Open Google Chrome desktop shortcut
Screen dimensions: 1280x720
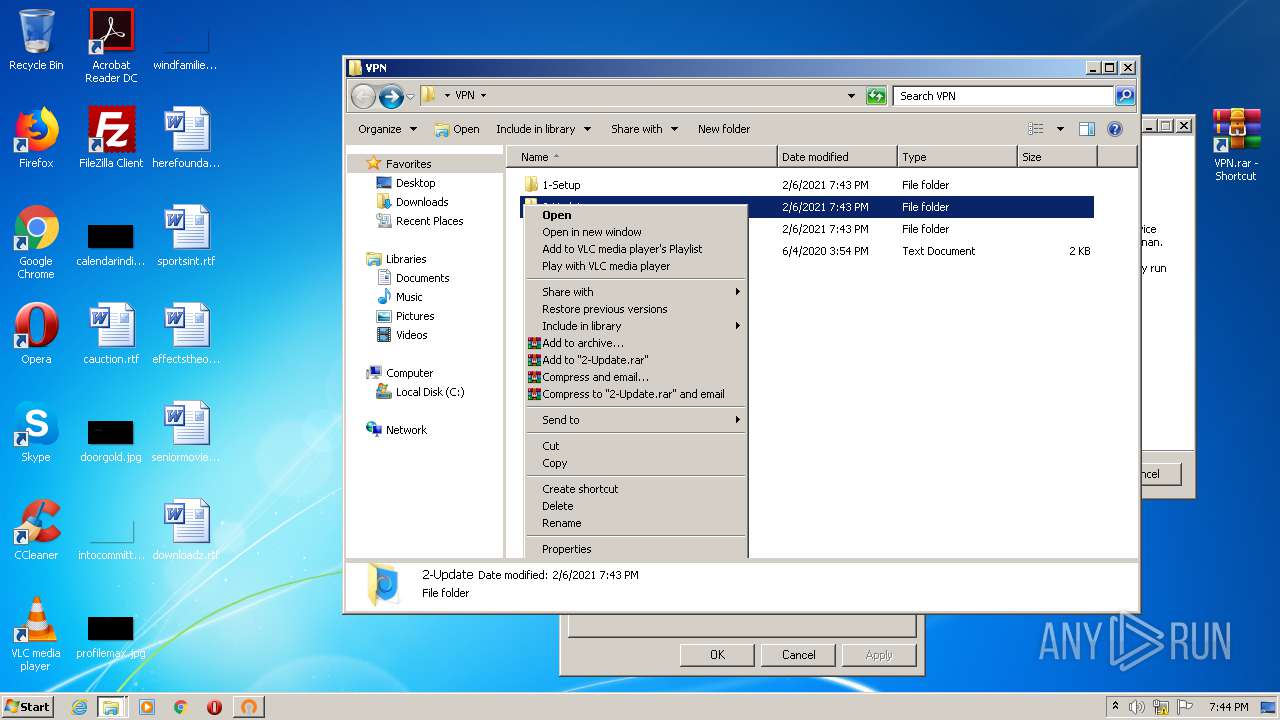click(x=36, y=243)
